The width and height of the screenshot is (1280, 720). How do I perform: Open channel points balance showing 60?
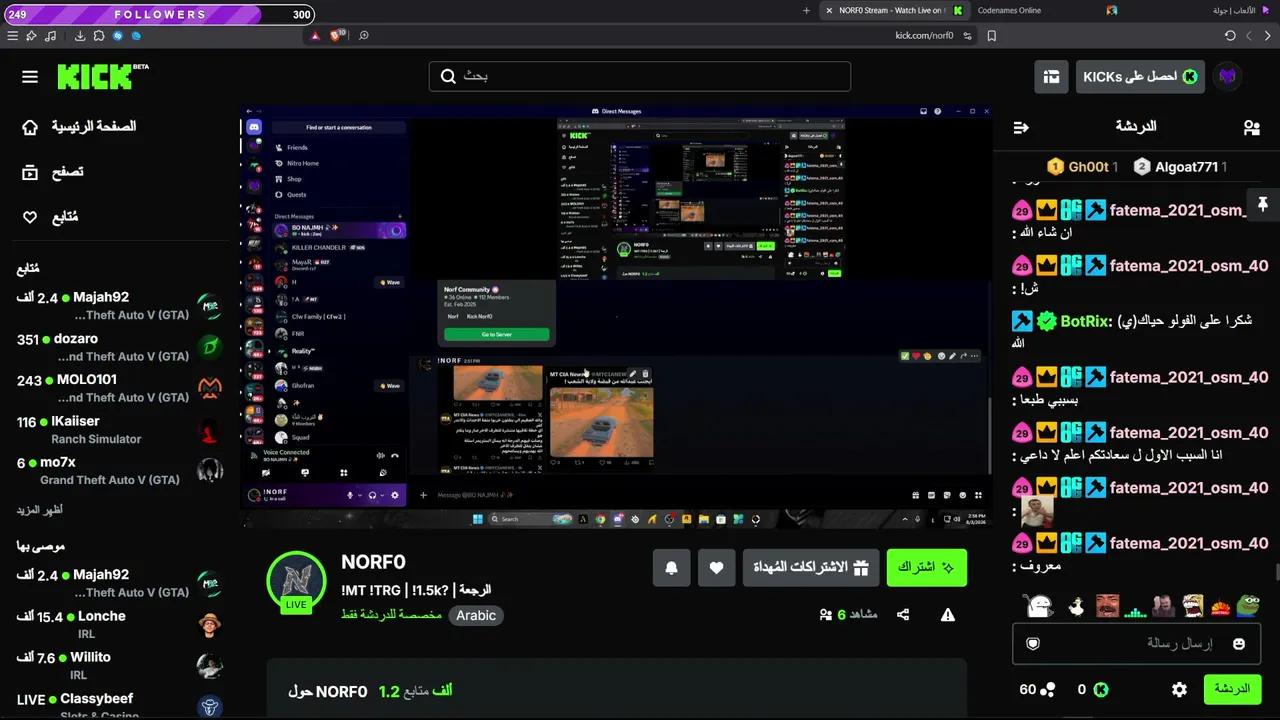coord(1037,689)
